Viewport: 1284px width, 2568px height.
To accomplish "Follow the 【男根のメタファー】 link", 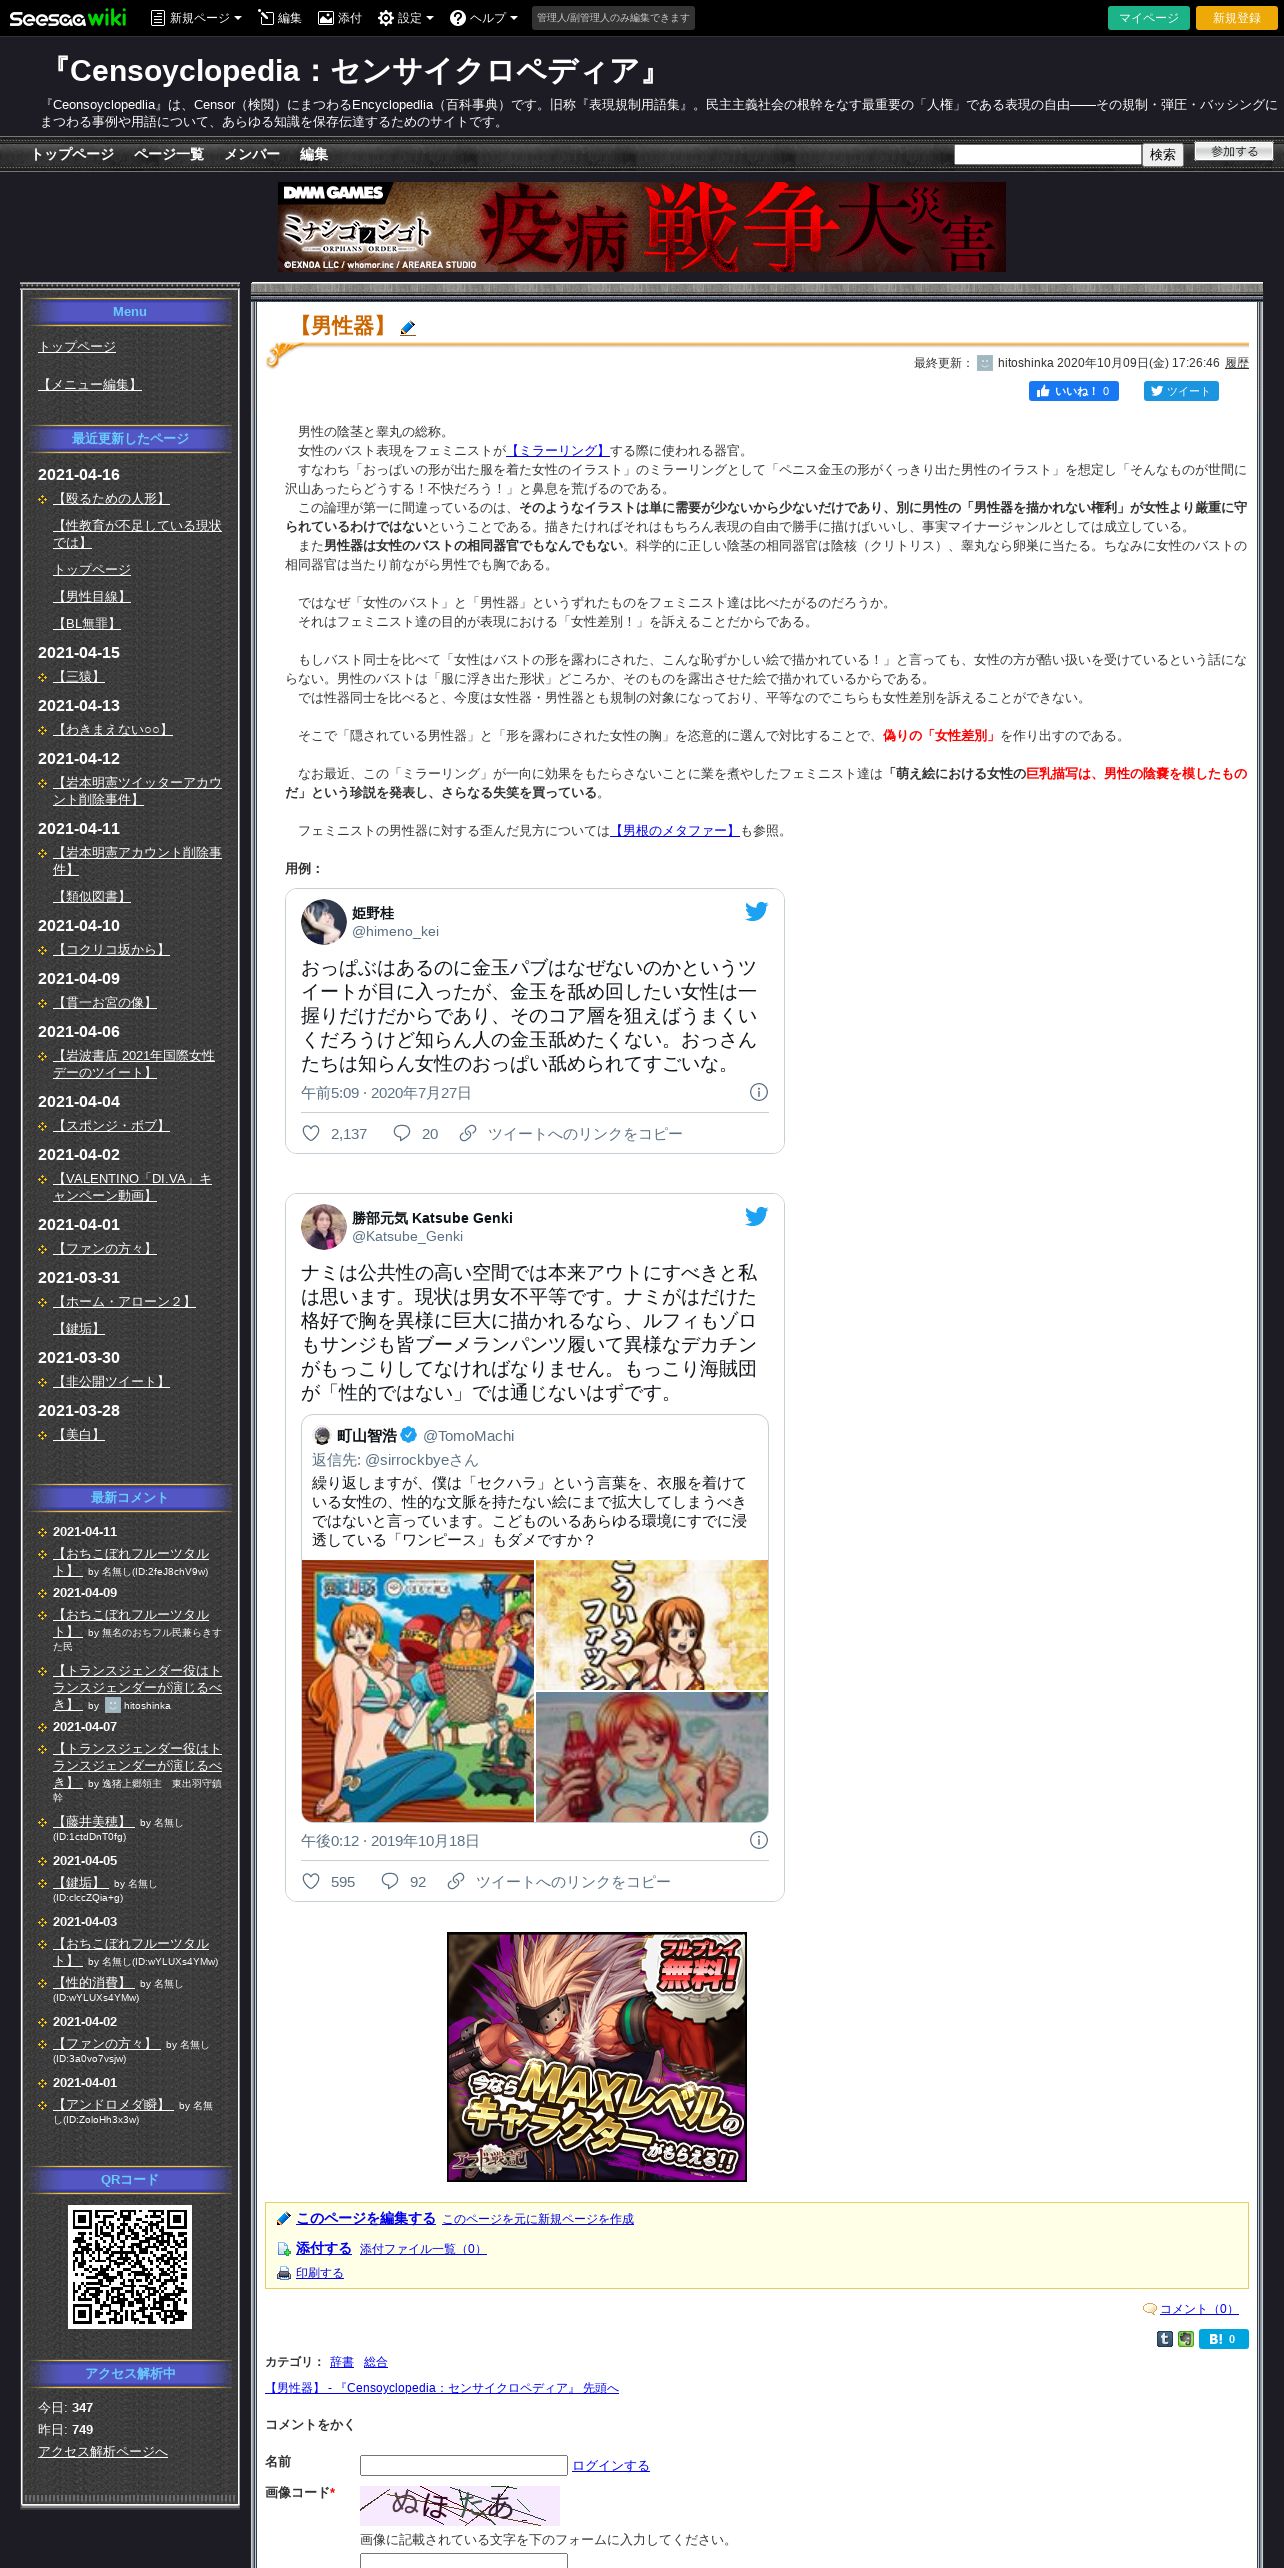I will [674, 831].
